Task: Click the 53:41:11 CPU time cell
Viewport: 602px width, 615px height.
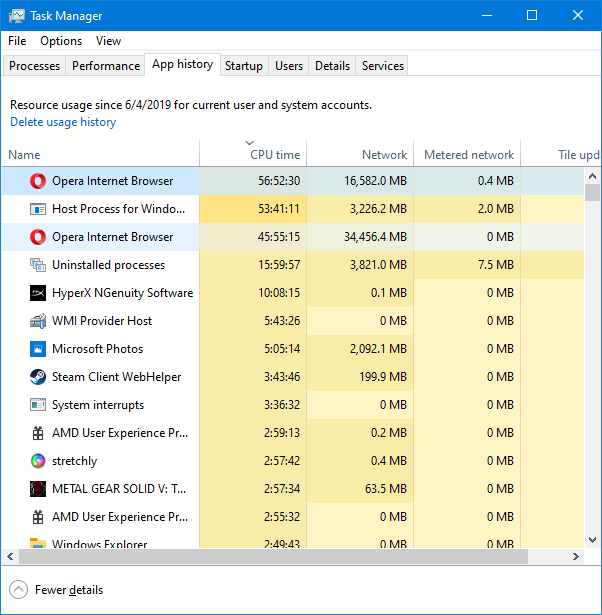Action: point(253,209)
